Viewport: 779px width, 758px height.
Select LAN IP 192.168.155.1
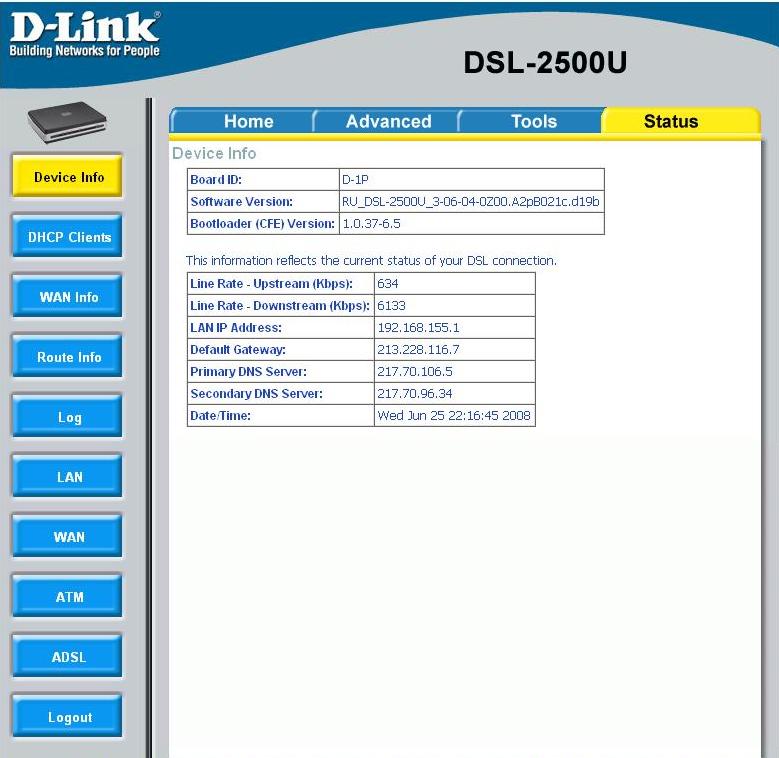tap(418, 327)
